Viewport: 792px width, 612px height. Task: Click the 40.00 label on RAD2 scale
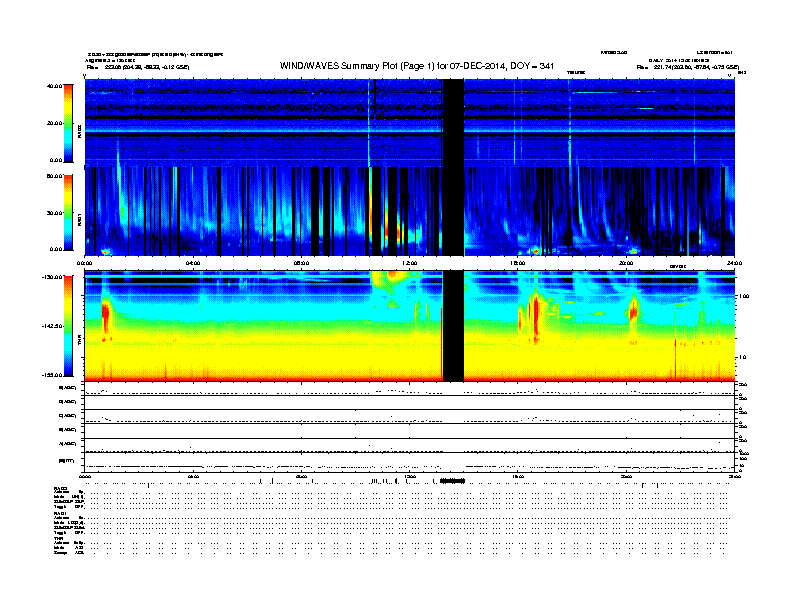click(54, 86)
